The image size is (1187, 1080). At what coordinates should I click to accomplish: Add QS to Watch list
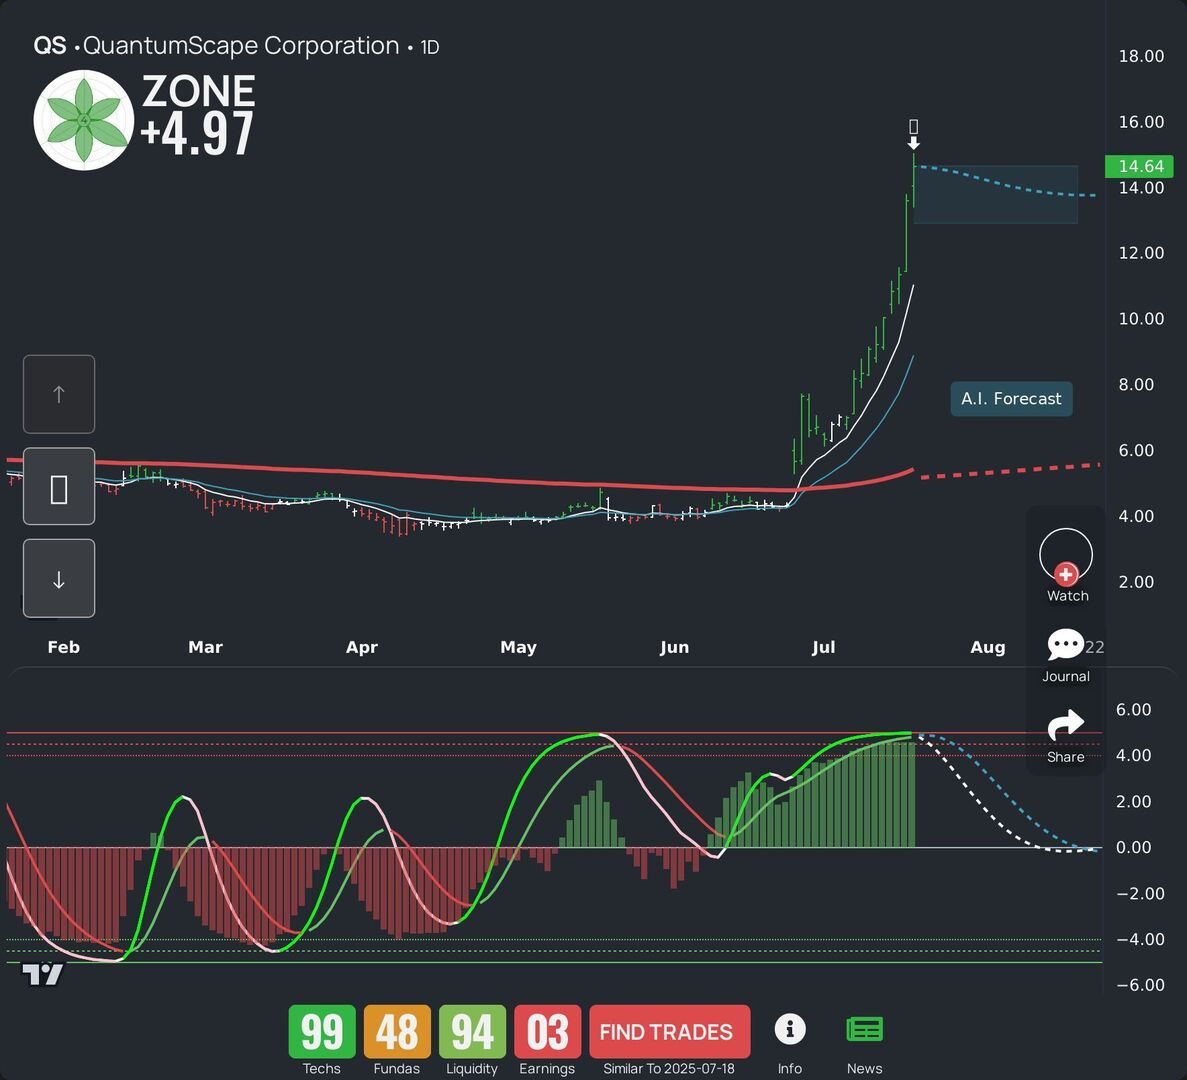tap(1066, 565)
